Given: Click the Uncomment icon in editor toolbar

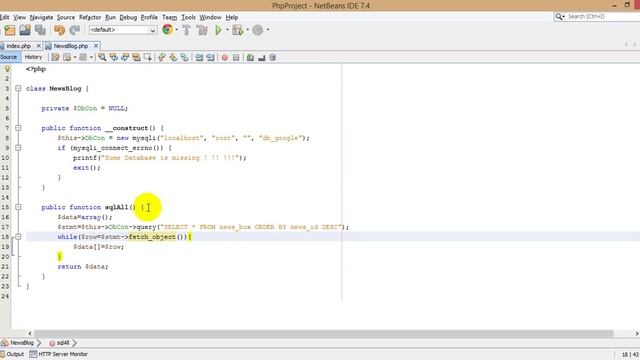Looking at the screenshot, I should (x=262, y=58).
